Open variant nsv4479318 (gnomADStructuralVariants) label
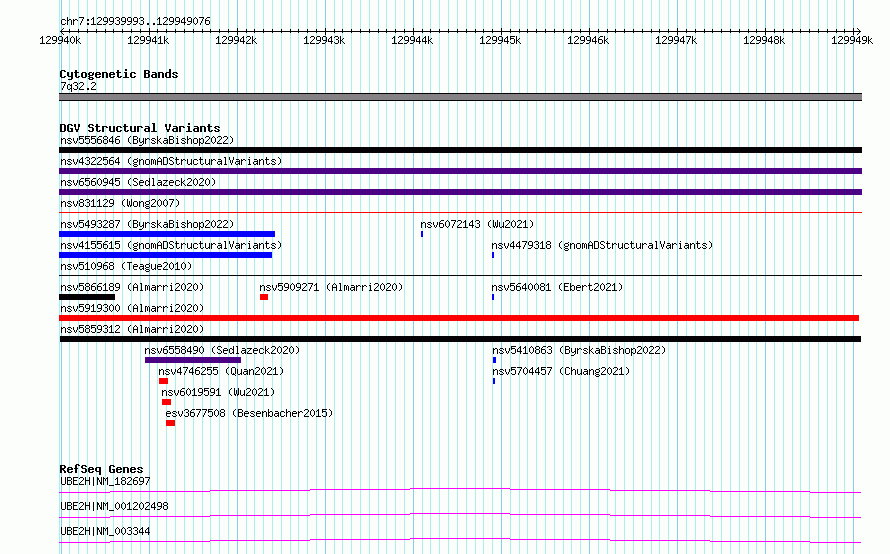 [x=602, y=245]
